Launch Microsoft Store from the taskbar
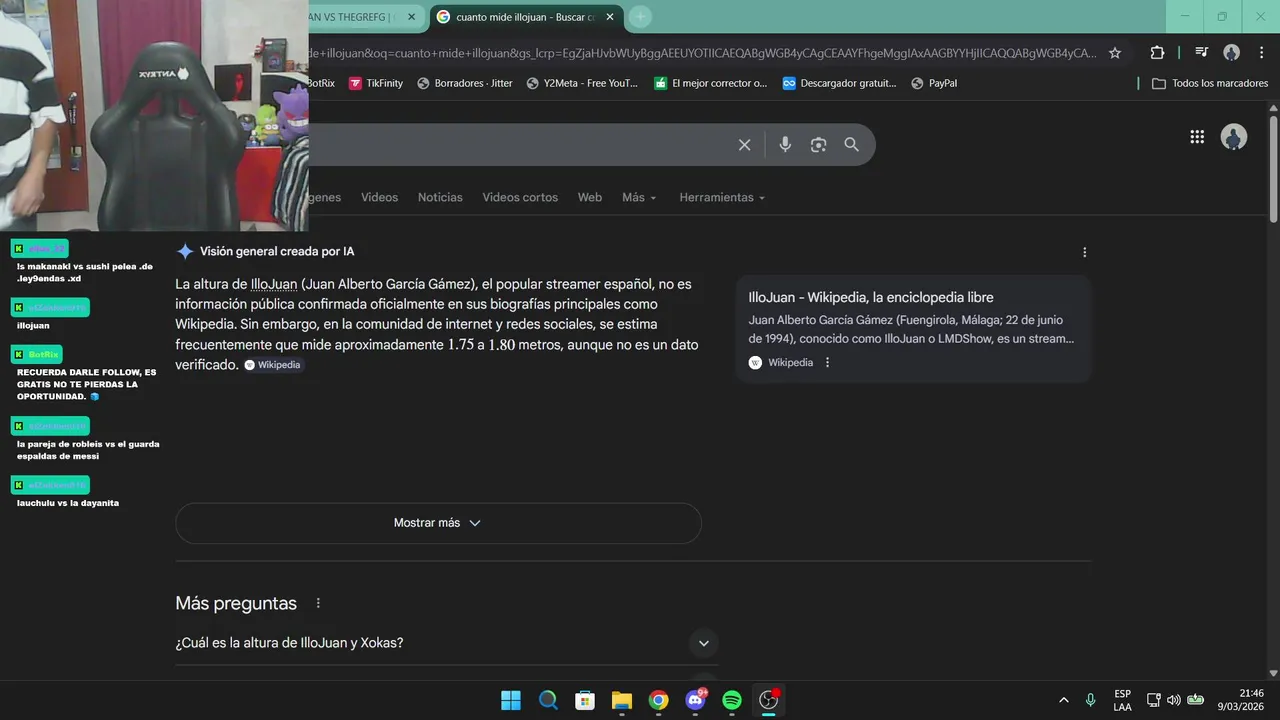Screen dimensions: 1280x720 point(585,700)
